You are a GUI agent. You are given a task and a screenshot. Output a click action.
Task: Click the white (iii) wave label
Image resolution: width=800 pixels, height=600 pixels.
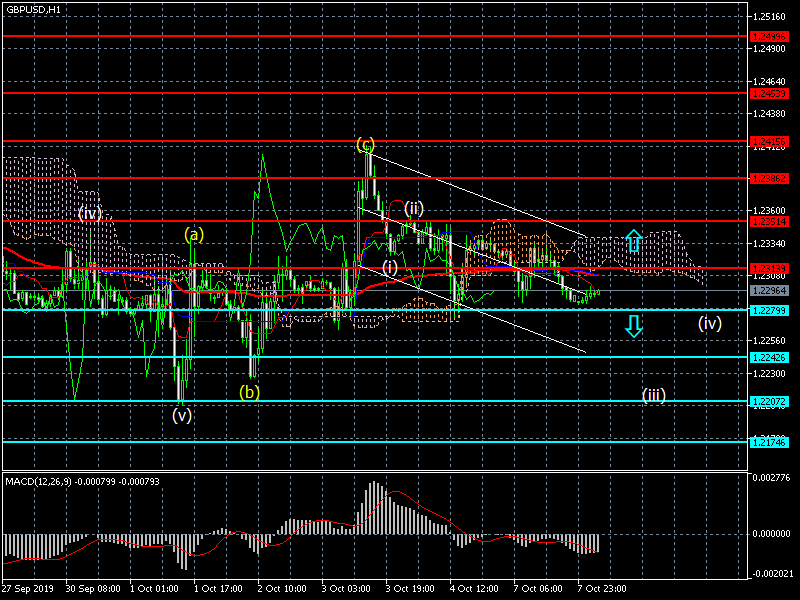[654, 395]
